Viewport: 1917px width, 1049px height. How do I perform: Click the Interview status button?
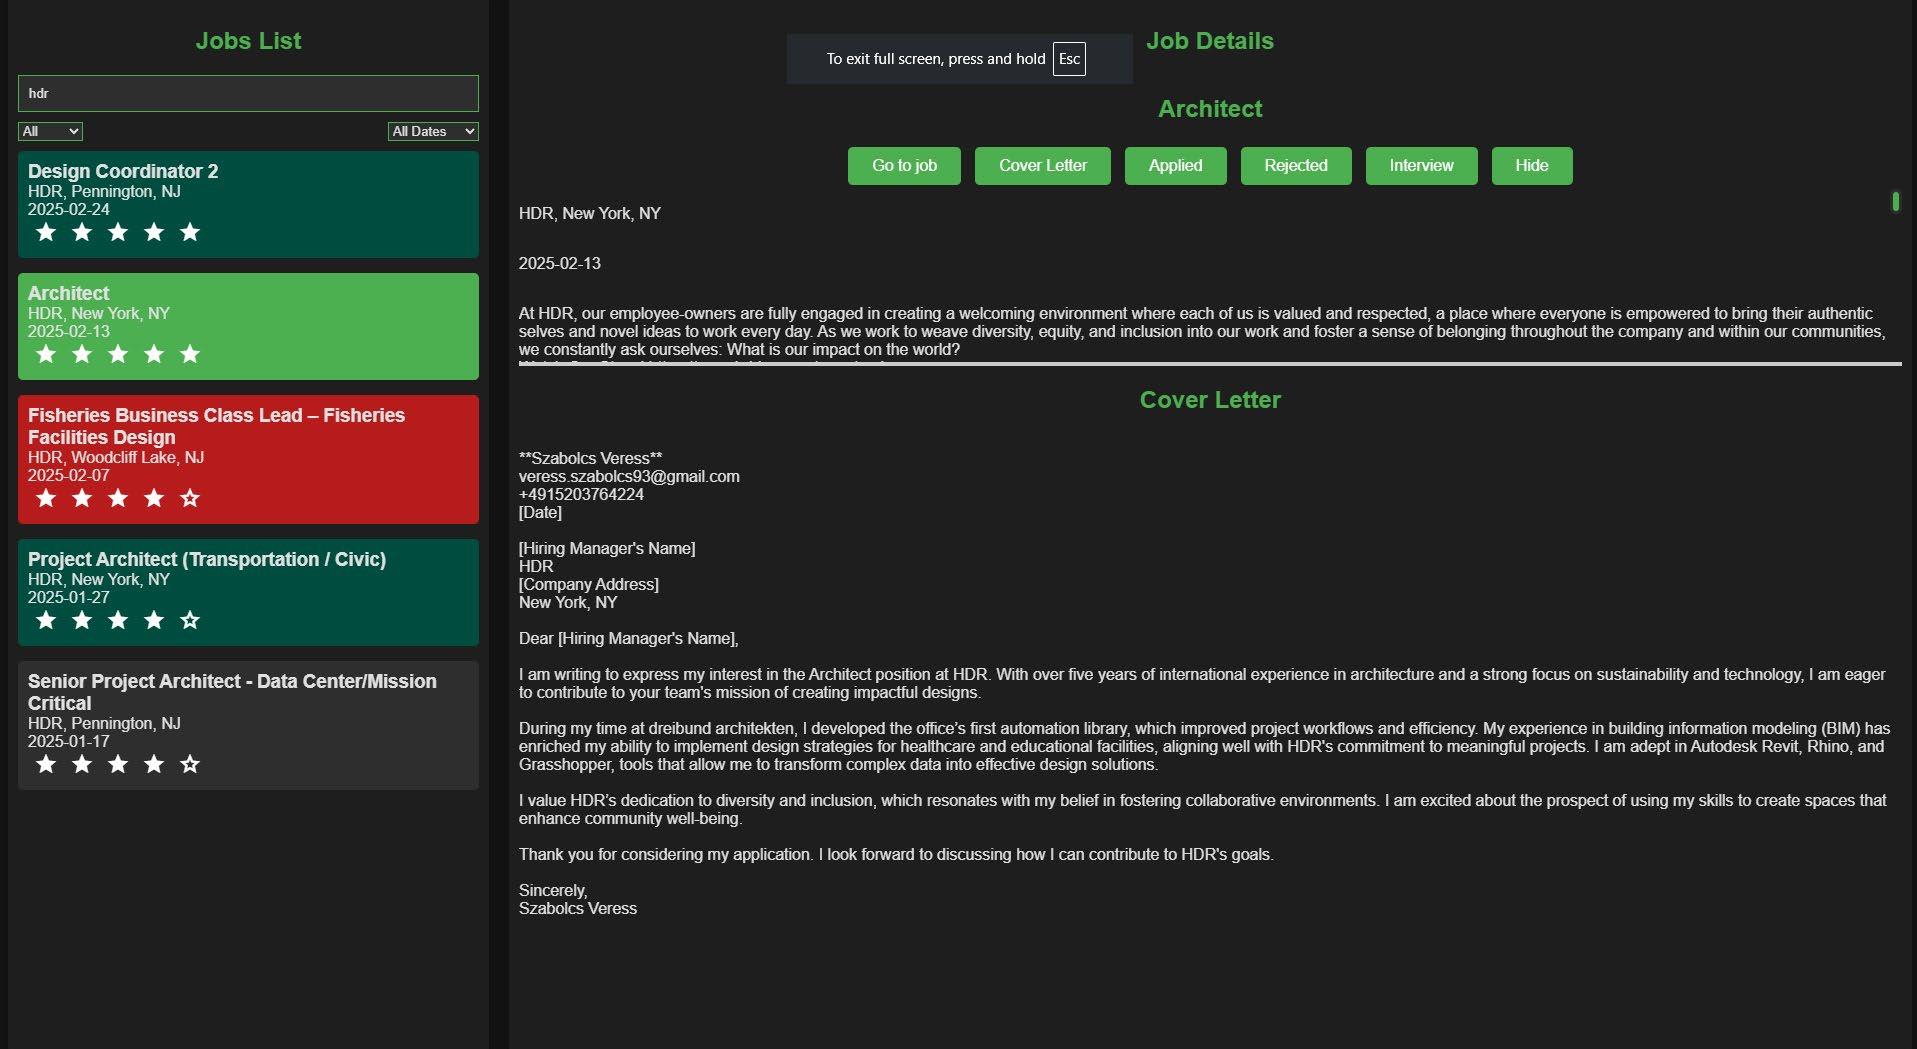point(1421,166)
